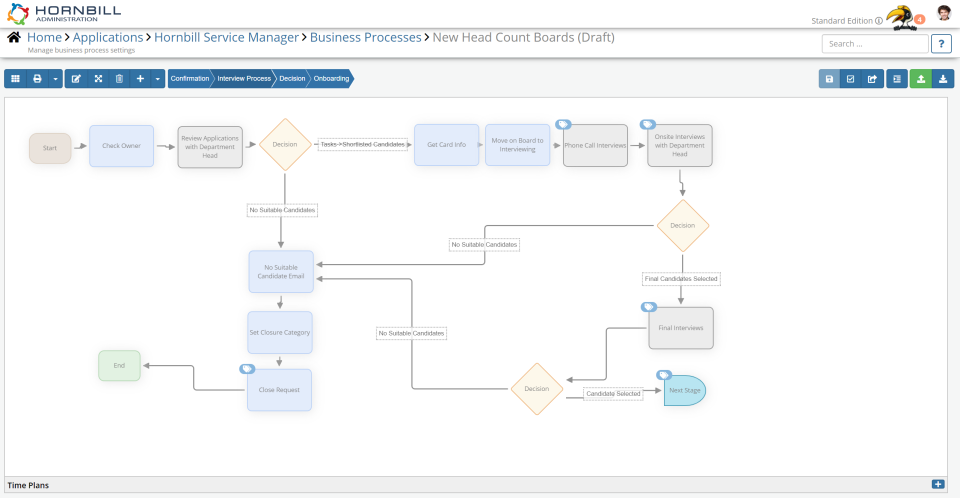960x498 pixels.
Task: Click the clipboard paste icon
Action: [119, 78]
